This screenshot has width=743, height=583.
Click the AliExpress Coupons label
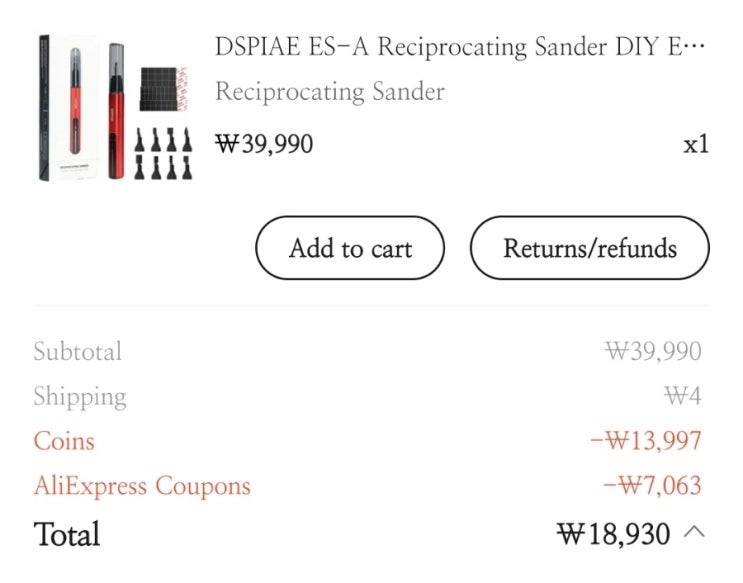(142, 486)
